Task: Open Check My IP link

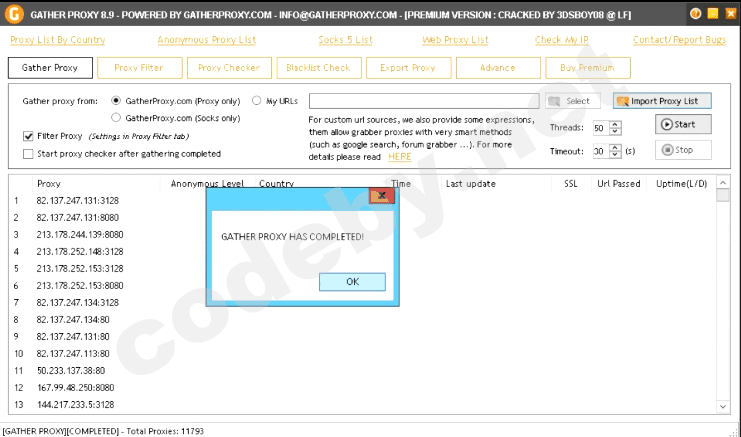Action: 561,40
